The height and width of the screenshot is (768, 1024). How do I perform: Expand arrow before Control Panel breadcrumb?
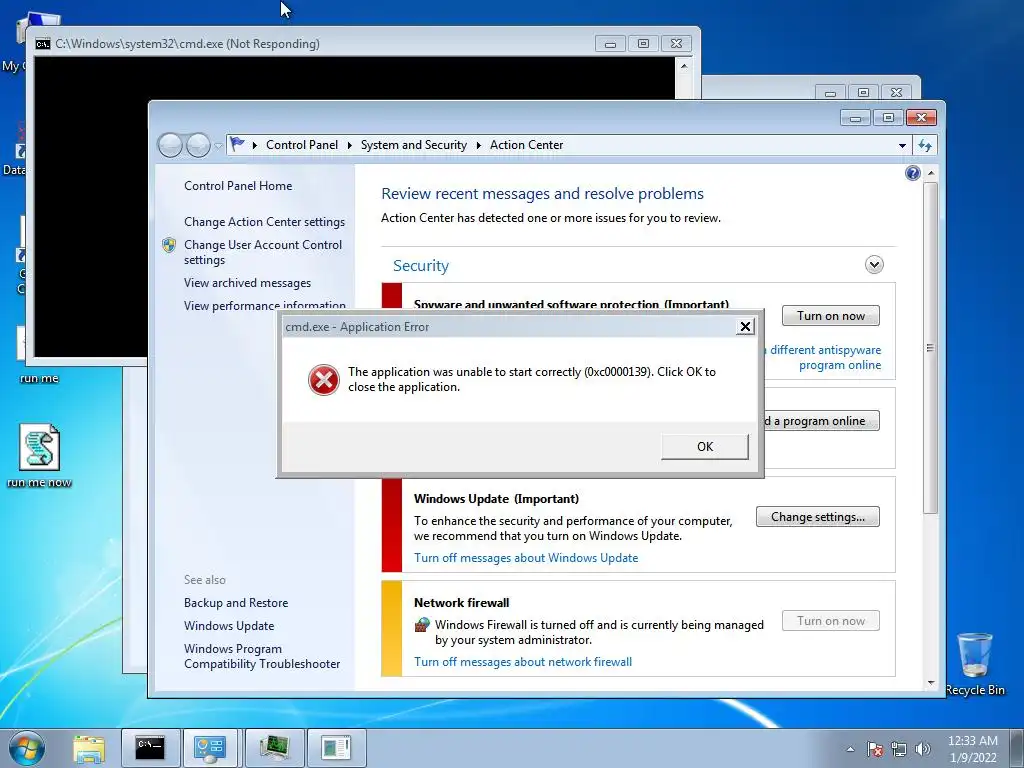[x=255, y=145]
